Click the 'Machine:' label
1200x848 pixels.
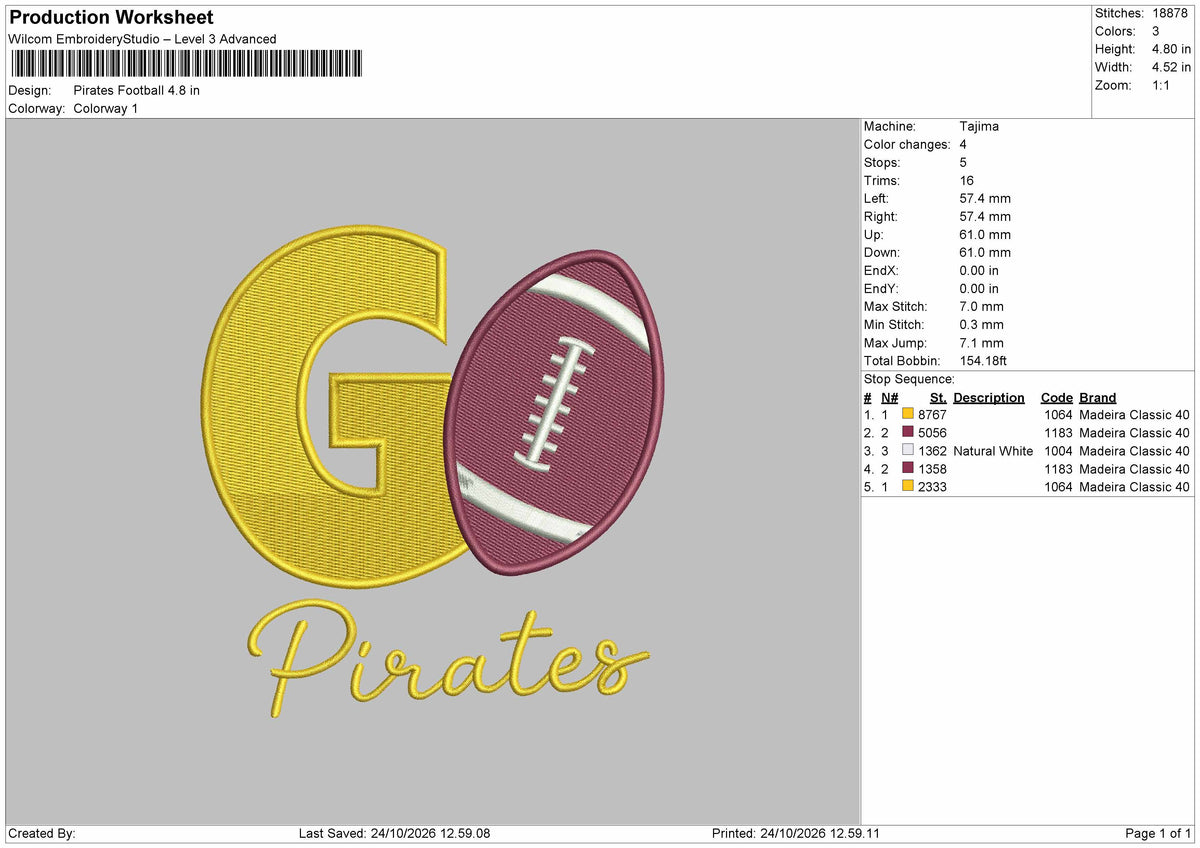[x=890, y=126]
